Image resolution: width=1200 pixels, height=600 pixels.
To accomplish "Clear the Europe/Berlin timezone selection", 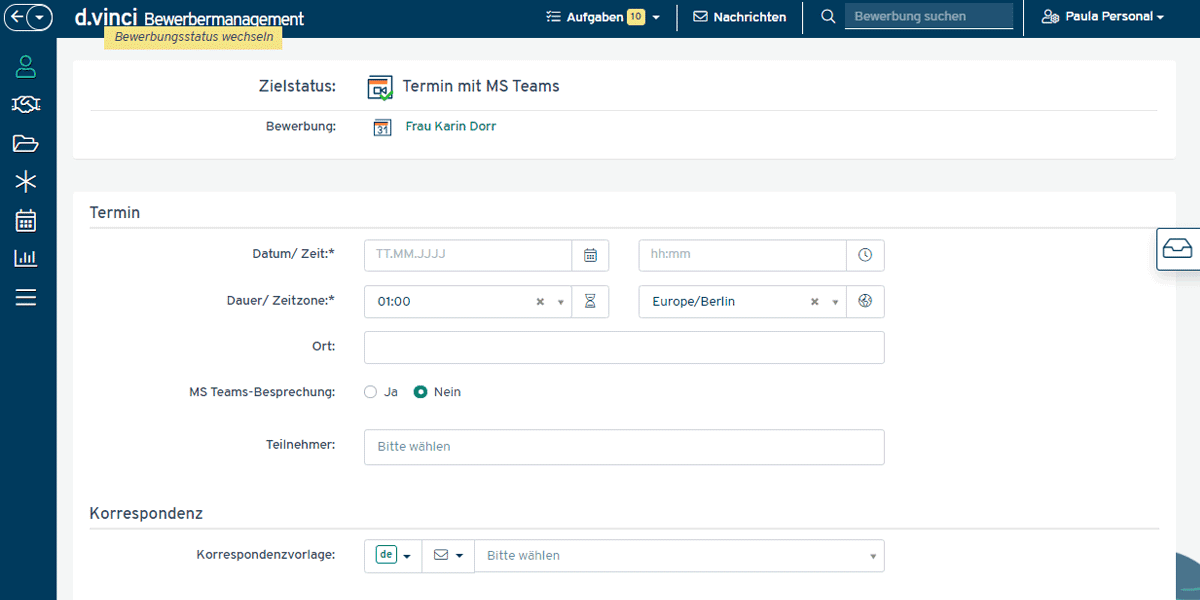I will 815,302.
